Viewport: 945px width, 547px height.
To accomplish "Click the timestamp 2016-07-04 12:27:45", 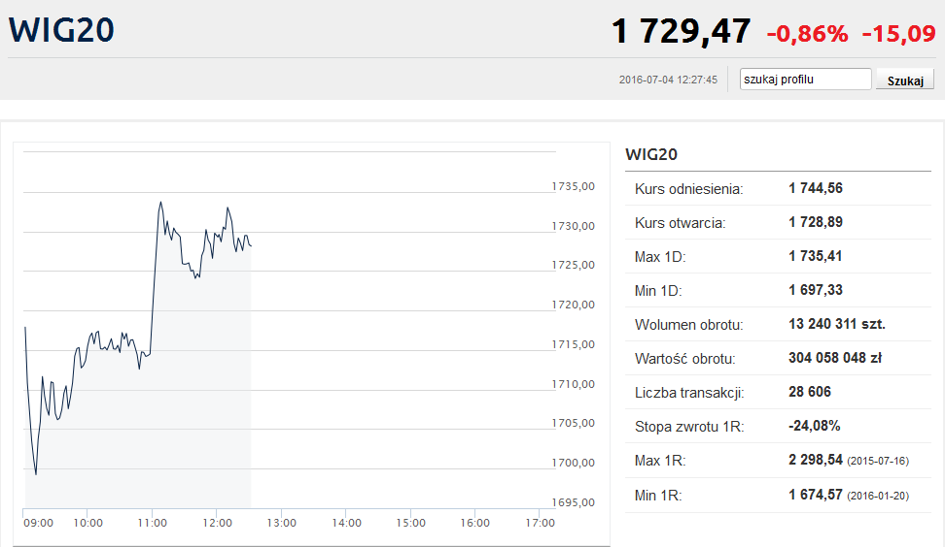I will [x=668, y=80].
